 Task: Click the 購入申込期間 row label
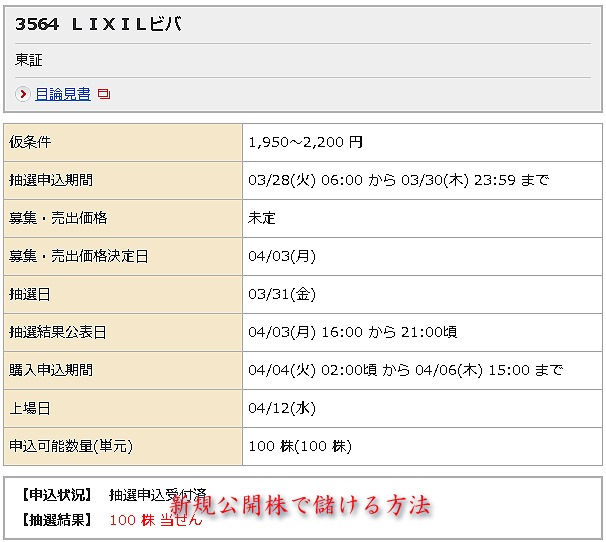click(51, 370)
